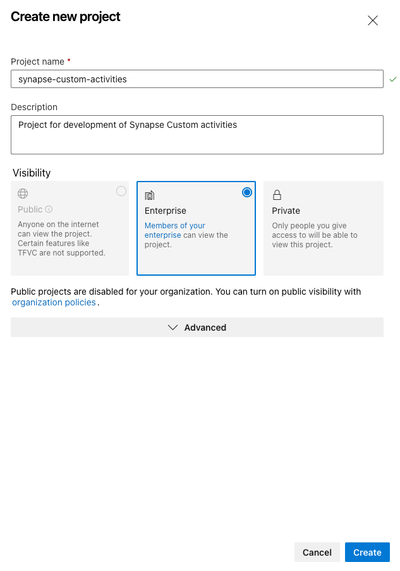Screen dimensions: 400x571
Task: Select the Public visibility radio button
Action: 121,191
